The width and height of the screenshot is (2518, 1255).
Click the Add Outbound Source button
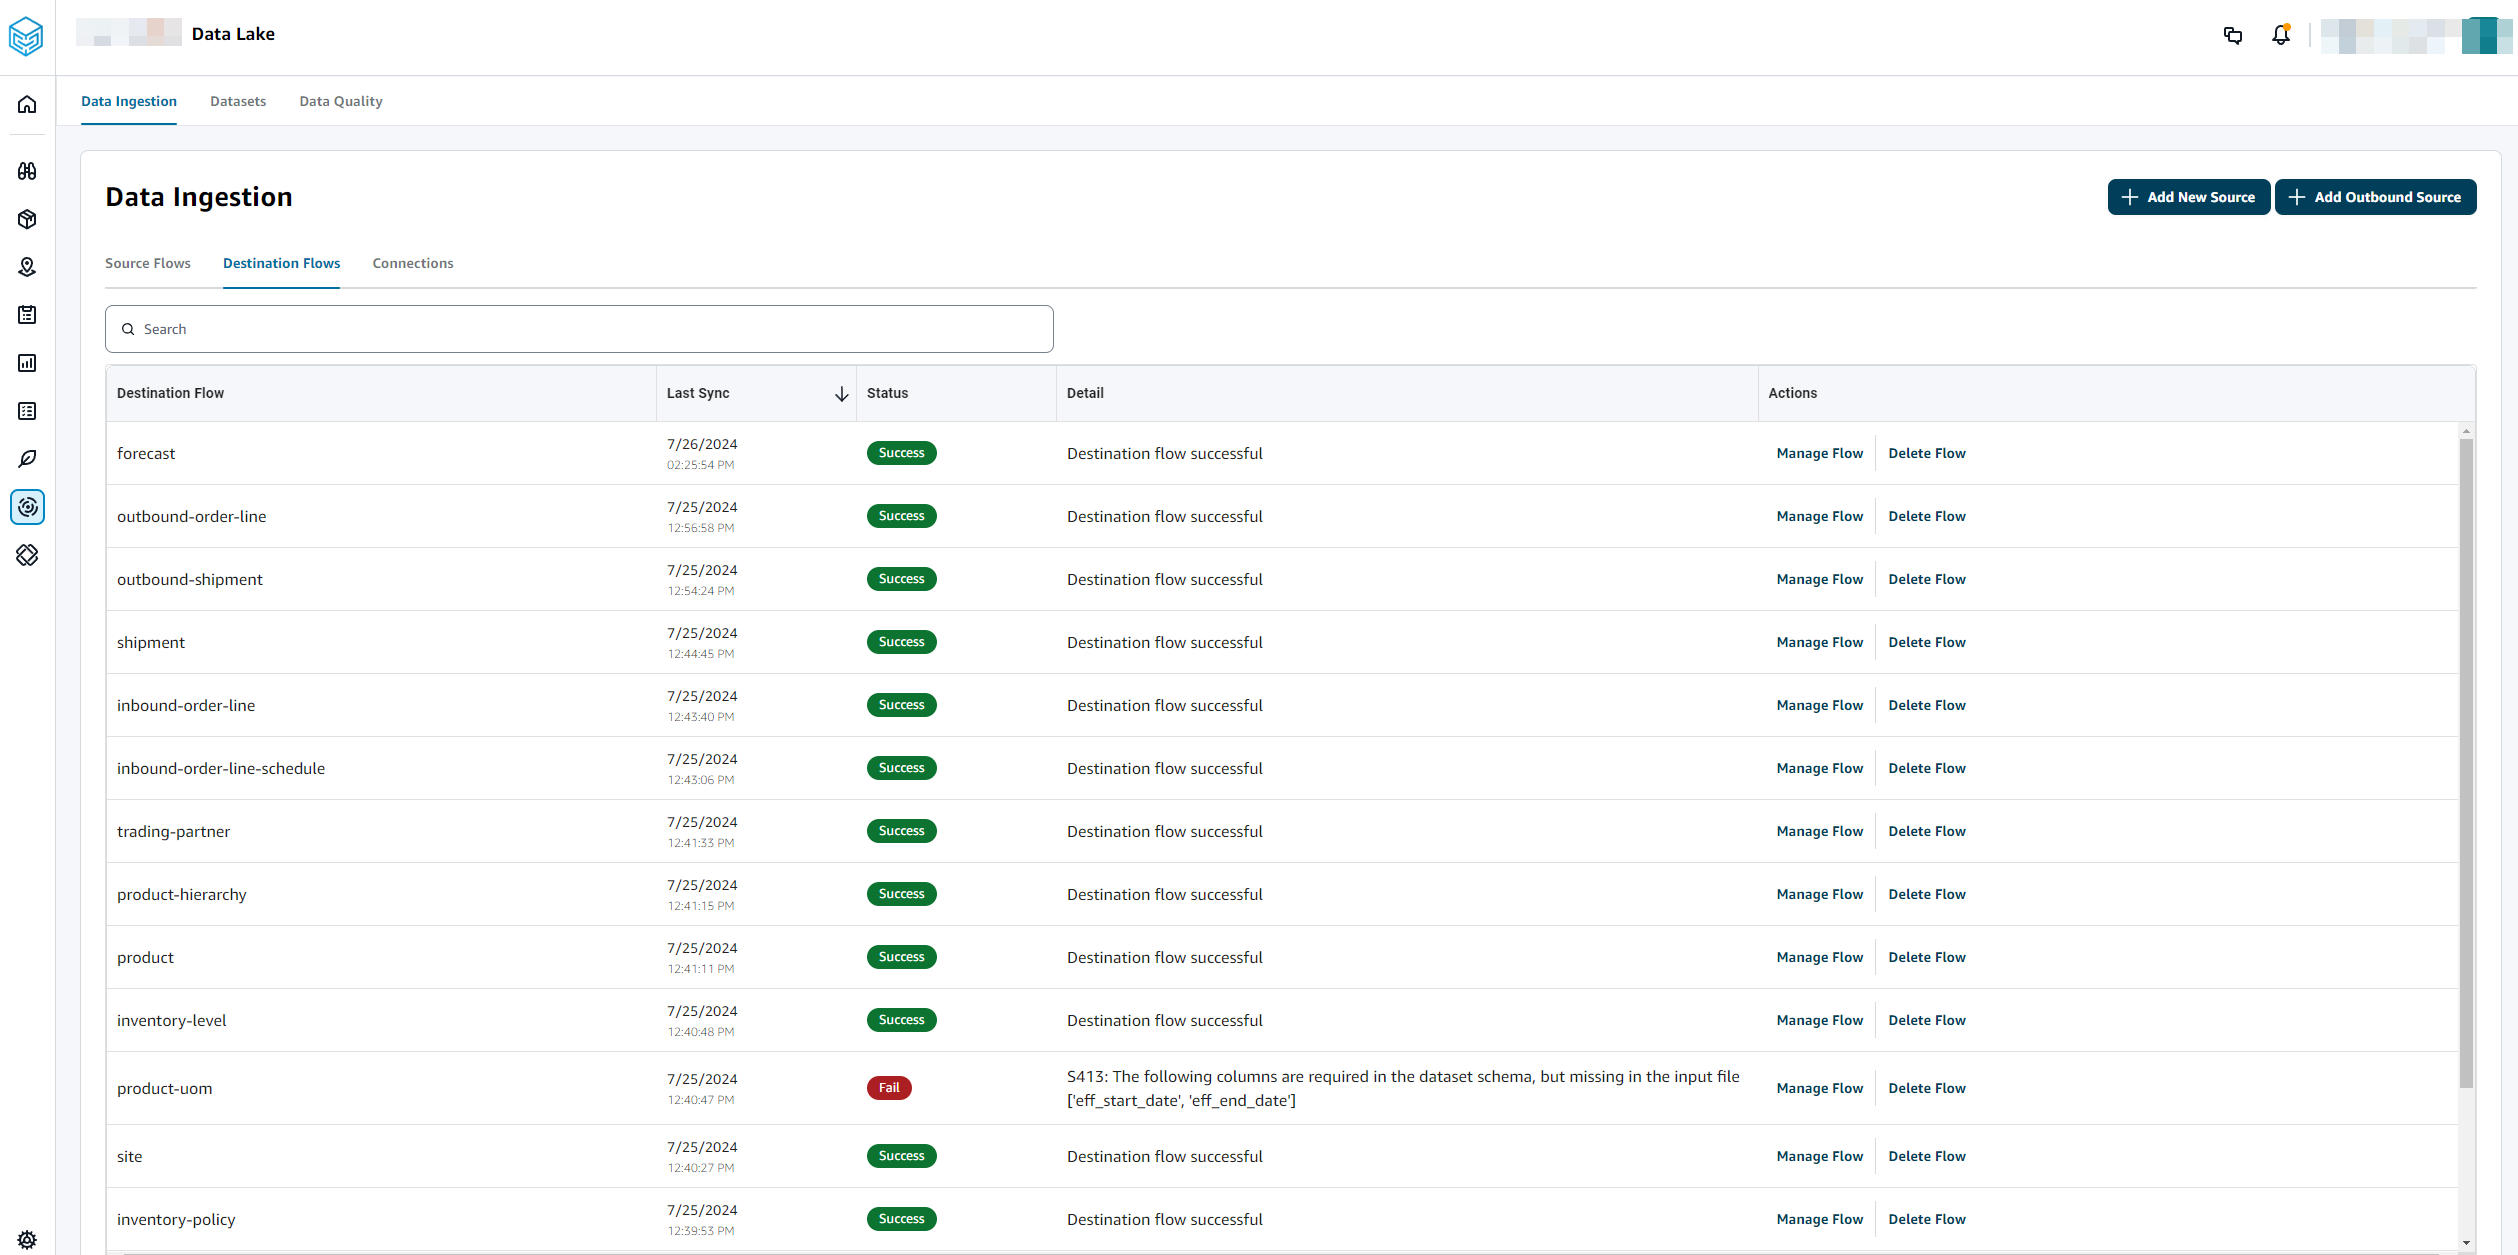point(2375,197)
